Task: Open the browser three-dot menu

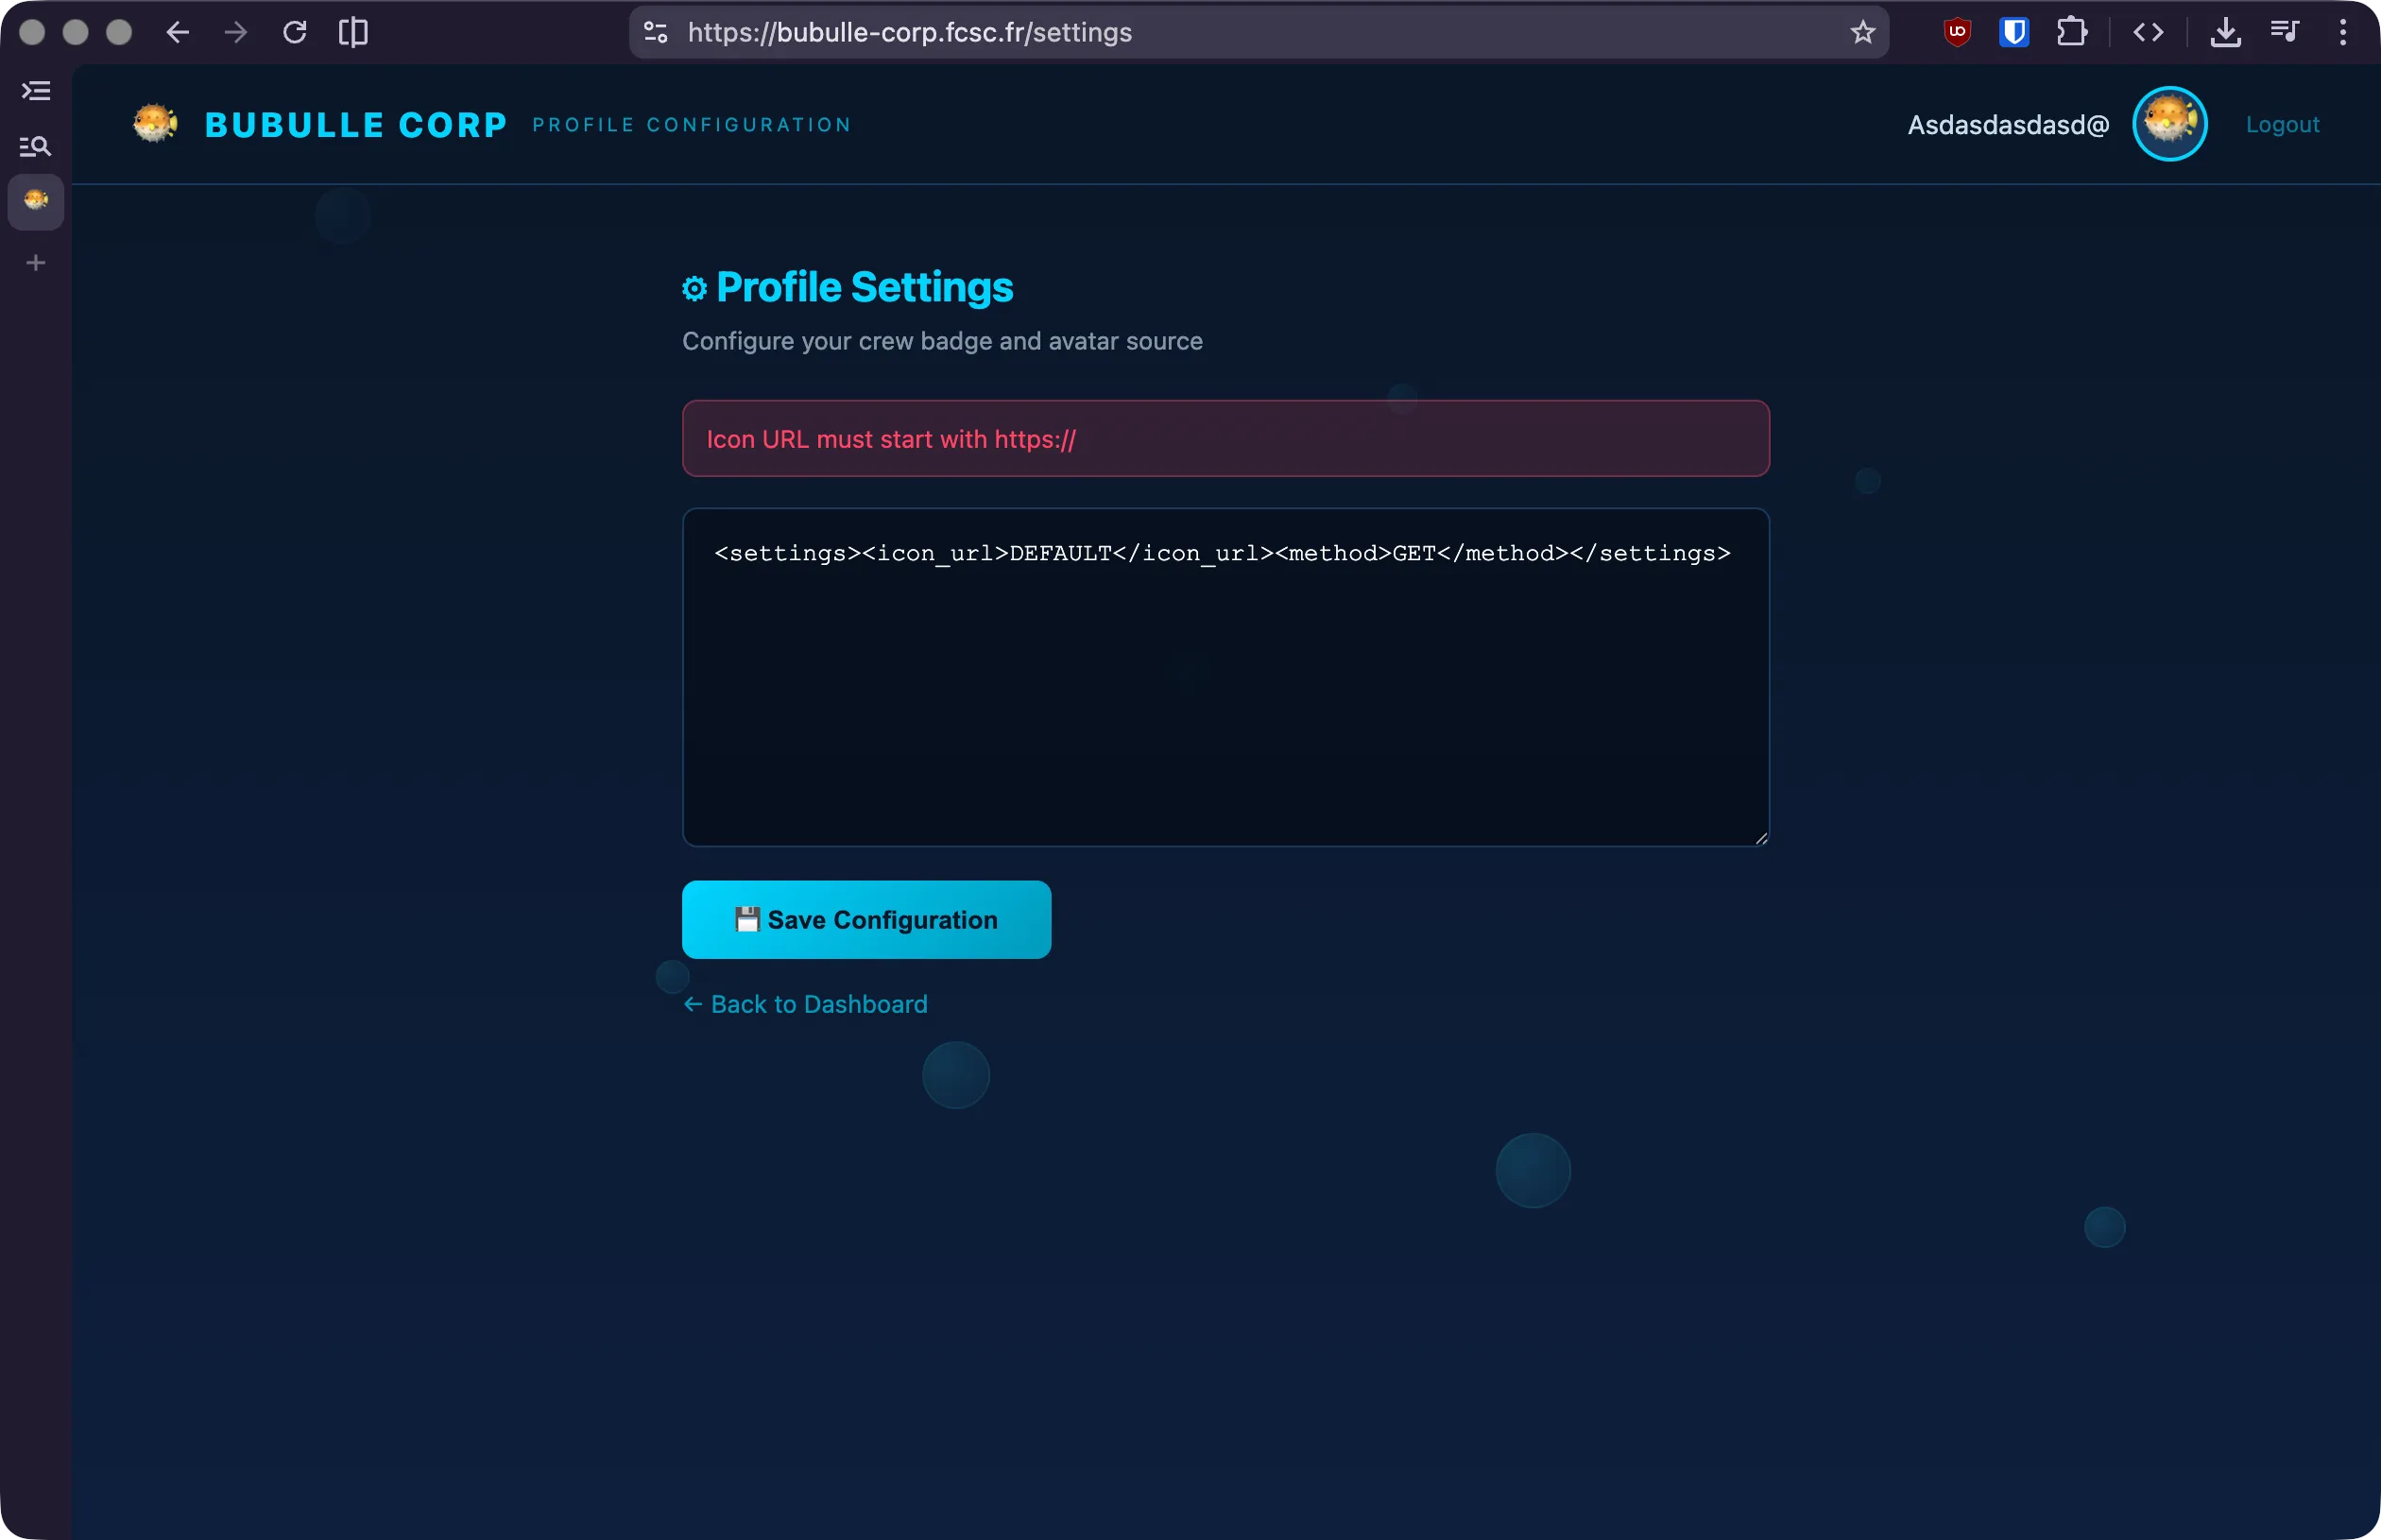Action: pyautogui.click(x=2343, y=32)
